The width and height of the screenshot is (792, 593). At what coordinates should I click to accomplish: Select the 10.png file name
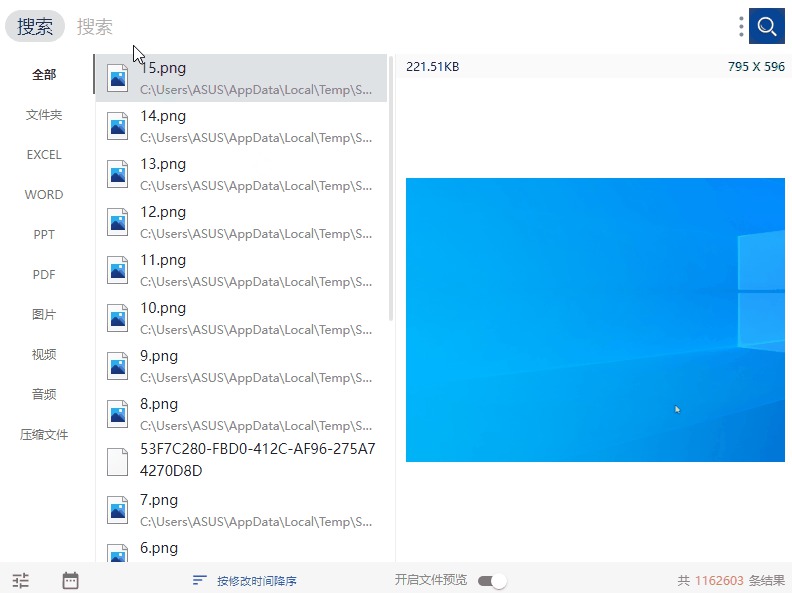(163, 308)
